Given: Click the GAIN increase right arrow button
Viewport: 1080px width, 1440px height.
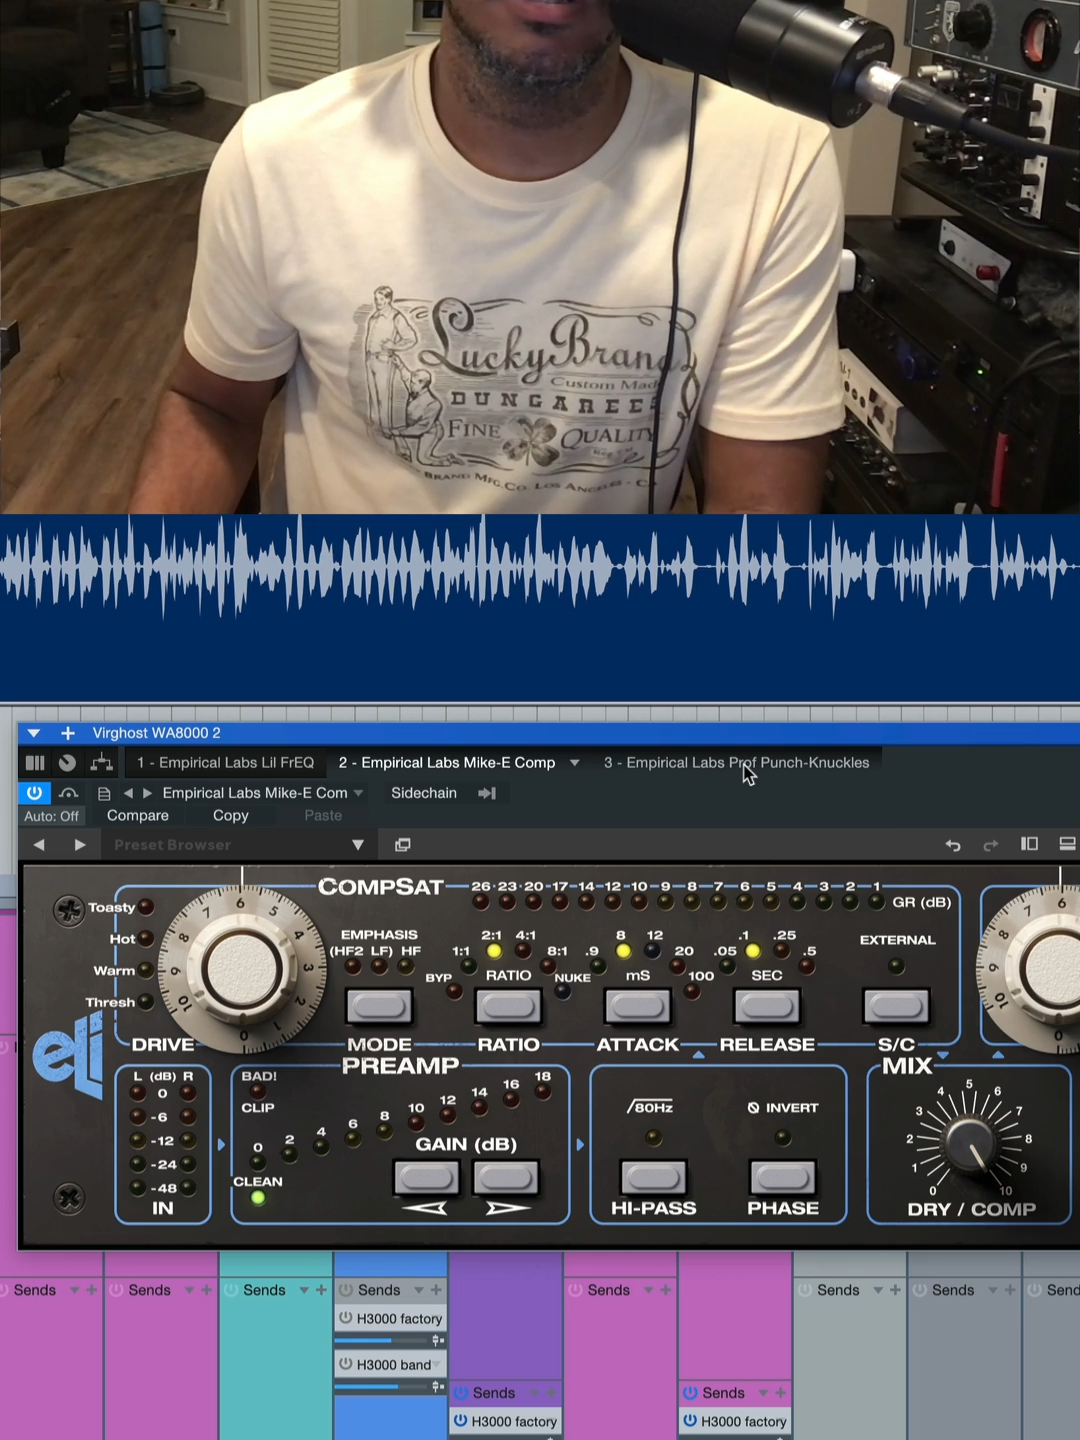Looking at the screenshot, I should coord(506,1177).
